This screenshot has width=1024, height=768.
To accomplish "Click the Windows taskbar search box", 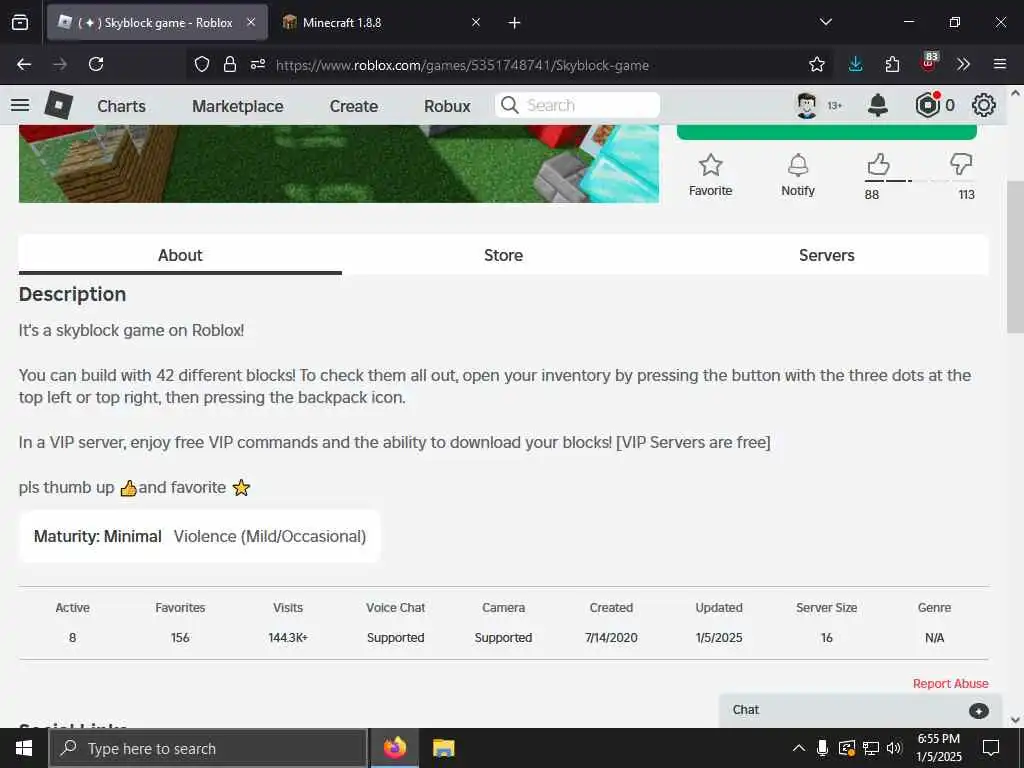I will pos(208,748).
